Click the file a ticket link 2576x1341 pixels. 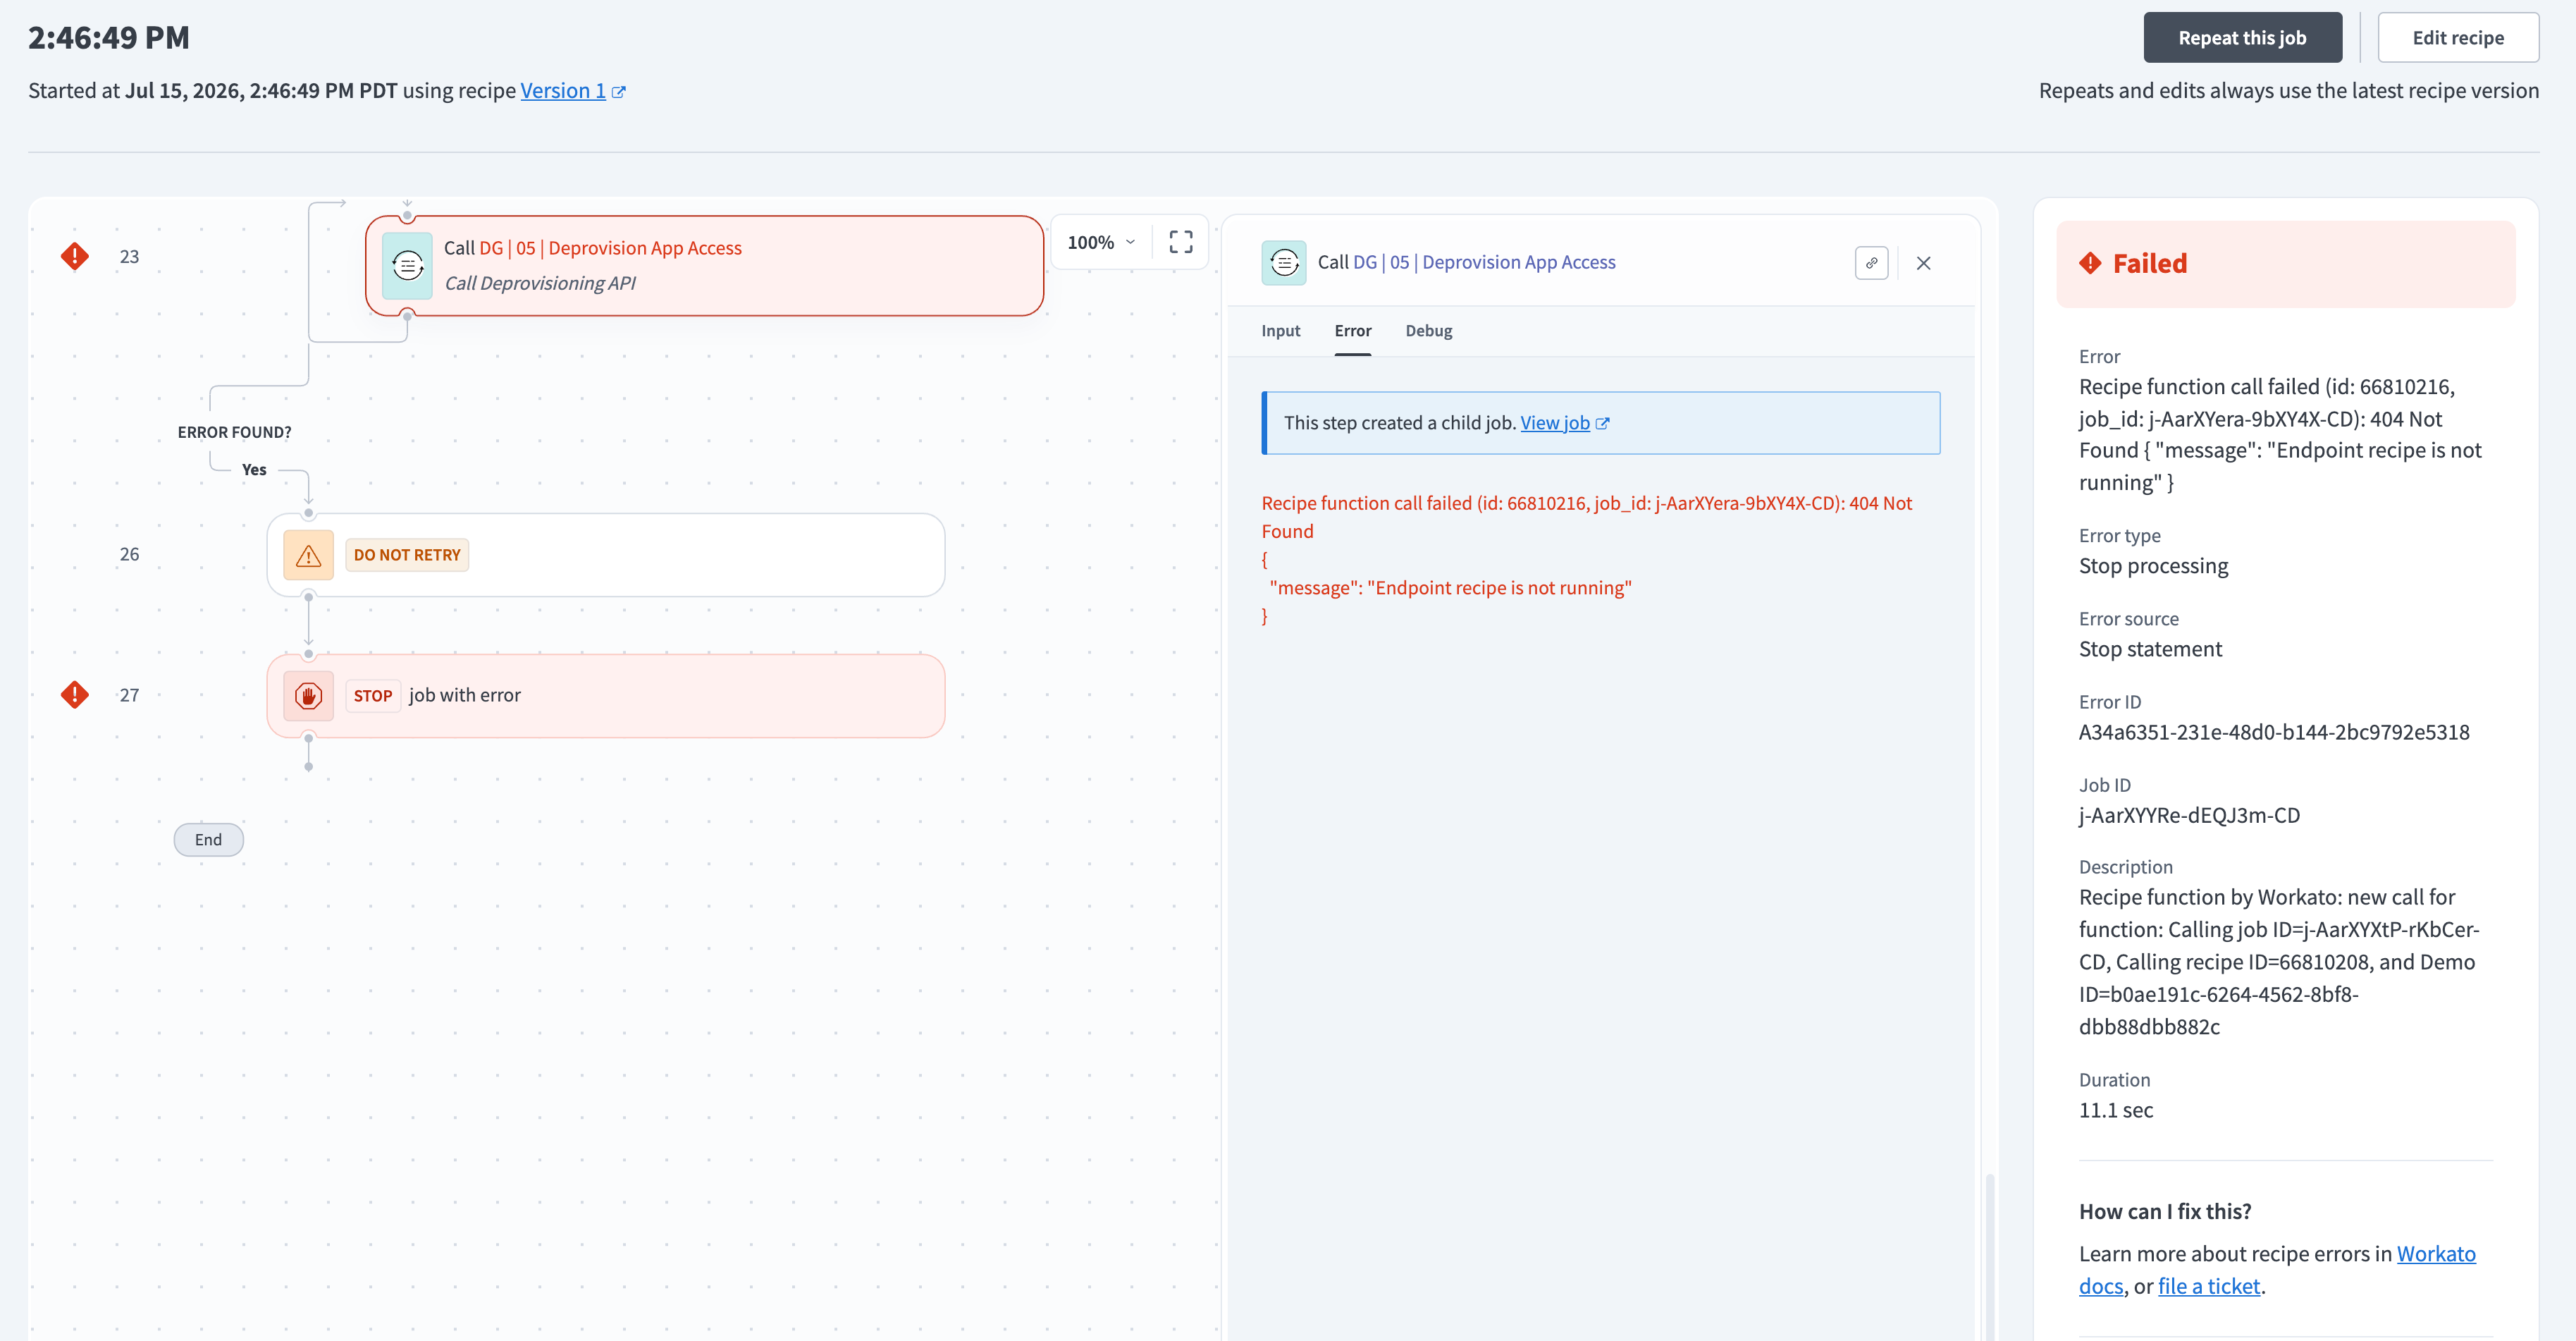click(2208, 1287)
